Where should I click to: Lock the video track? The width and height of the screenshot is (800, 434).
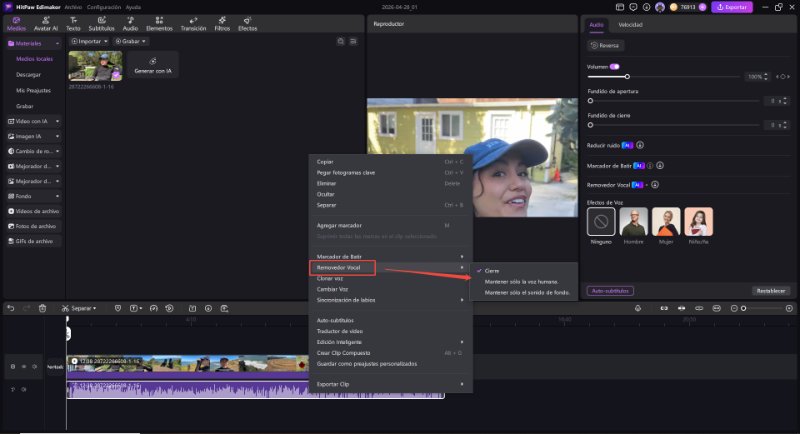click(x=13, y=367)
